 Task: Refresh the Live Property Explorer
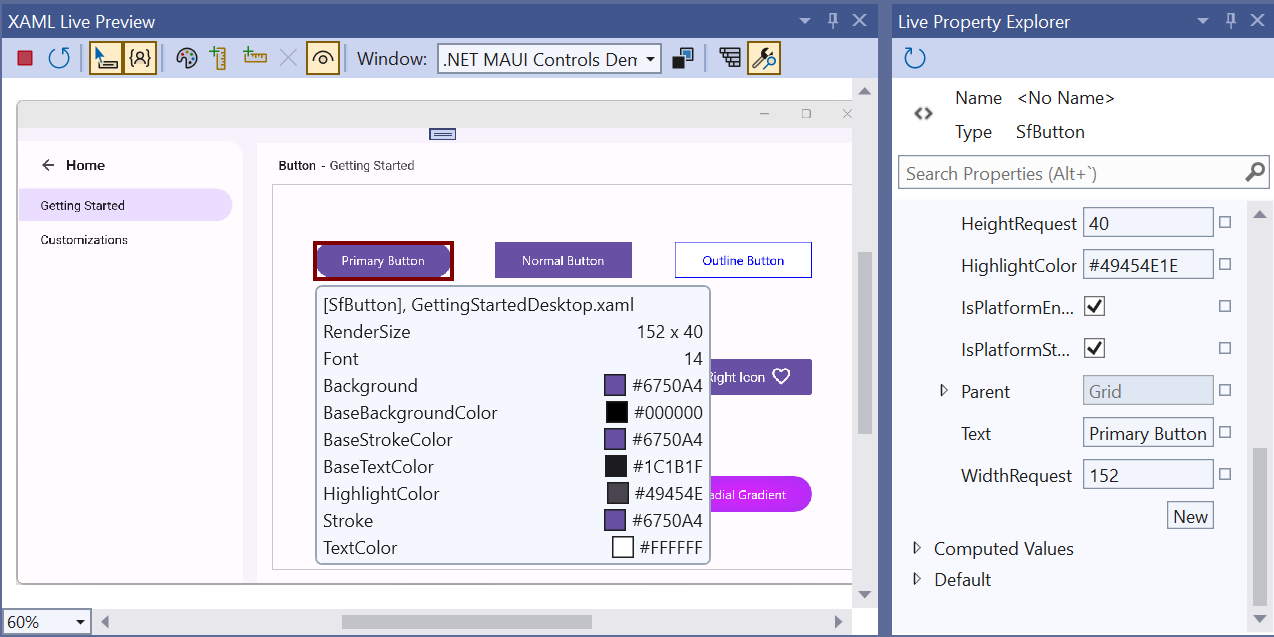pyautogui.click(x=915, y=59)
